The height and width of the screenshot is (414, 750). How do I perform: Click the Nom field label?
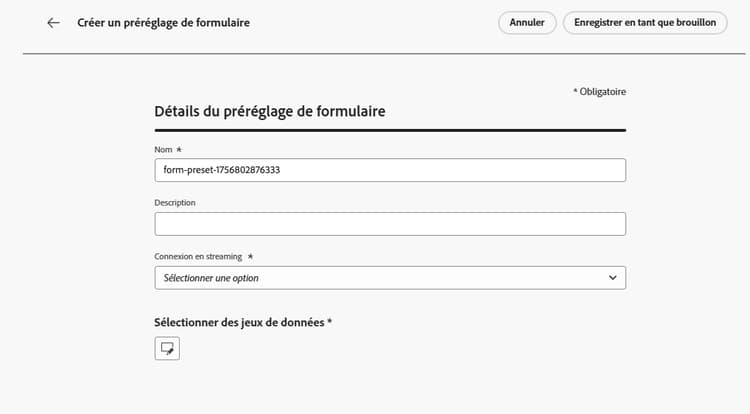(x=163, y=150)
